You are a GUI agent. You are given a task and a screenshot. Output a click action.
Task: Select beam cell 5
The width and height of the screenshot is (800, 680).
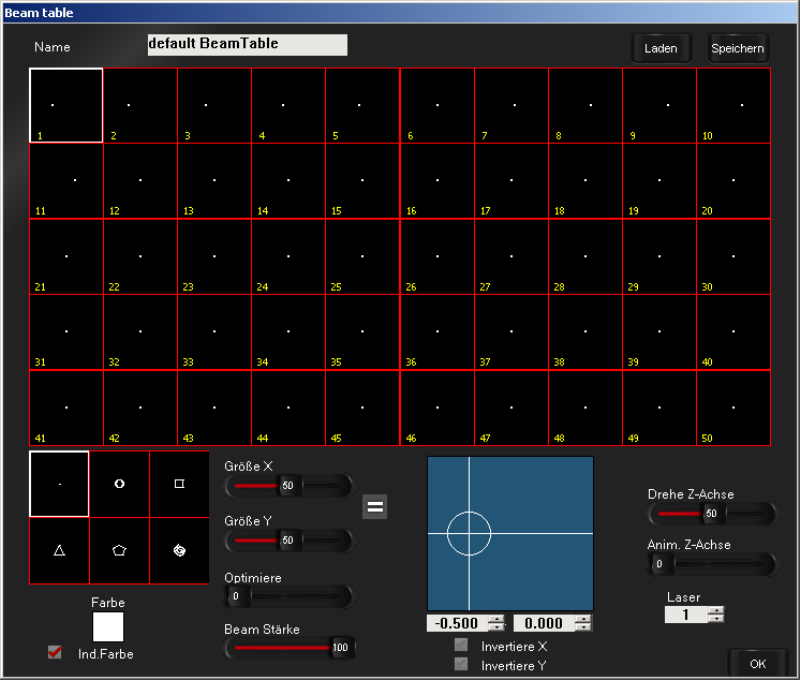pos(363,105)
